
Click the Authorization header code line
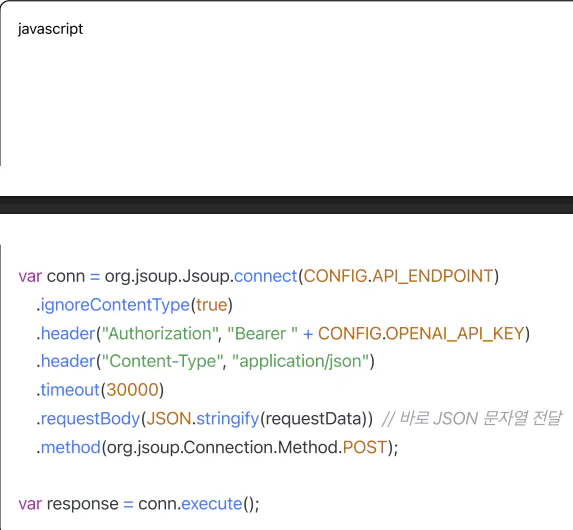pyautogui.click(x=283, y=334)
